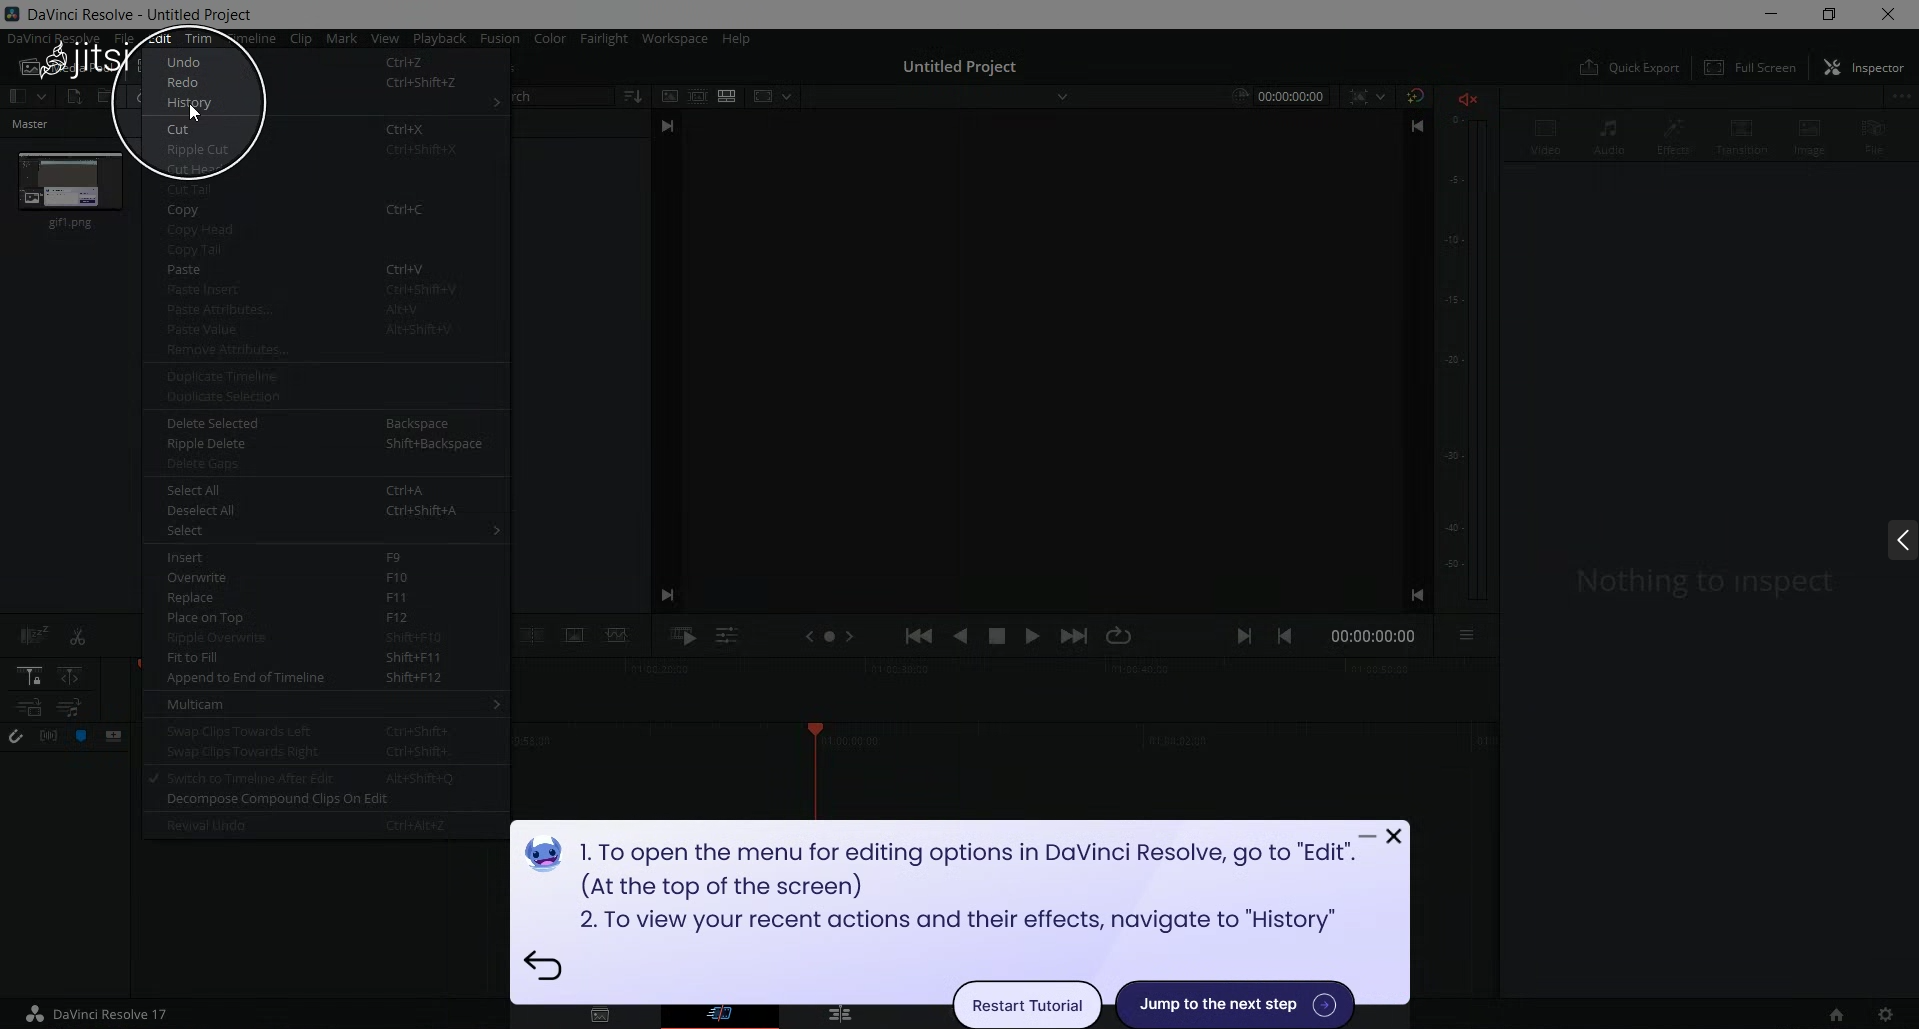Viewport: 1919px width, 1029px height.
Task: Click the Play button in the viewer transport
Action: coord(1032,637)
